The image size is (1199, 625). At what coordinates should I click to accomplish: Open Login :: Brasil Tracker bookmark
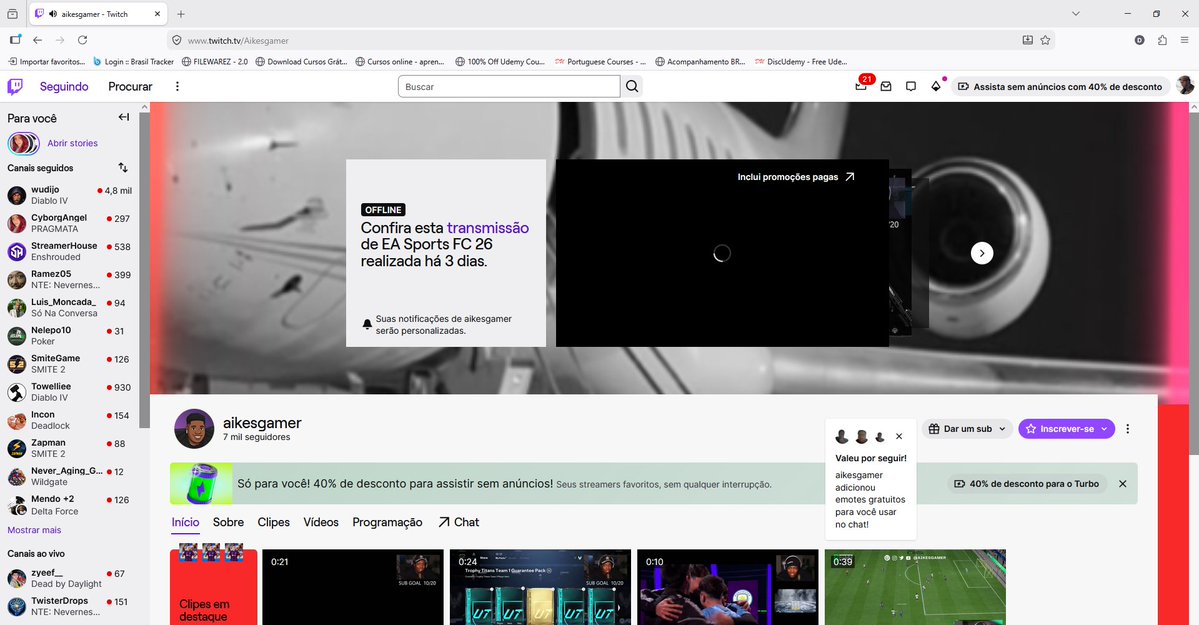[x=134, y=62]
